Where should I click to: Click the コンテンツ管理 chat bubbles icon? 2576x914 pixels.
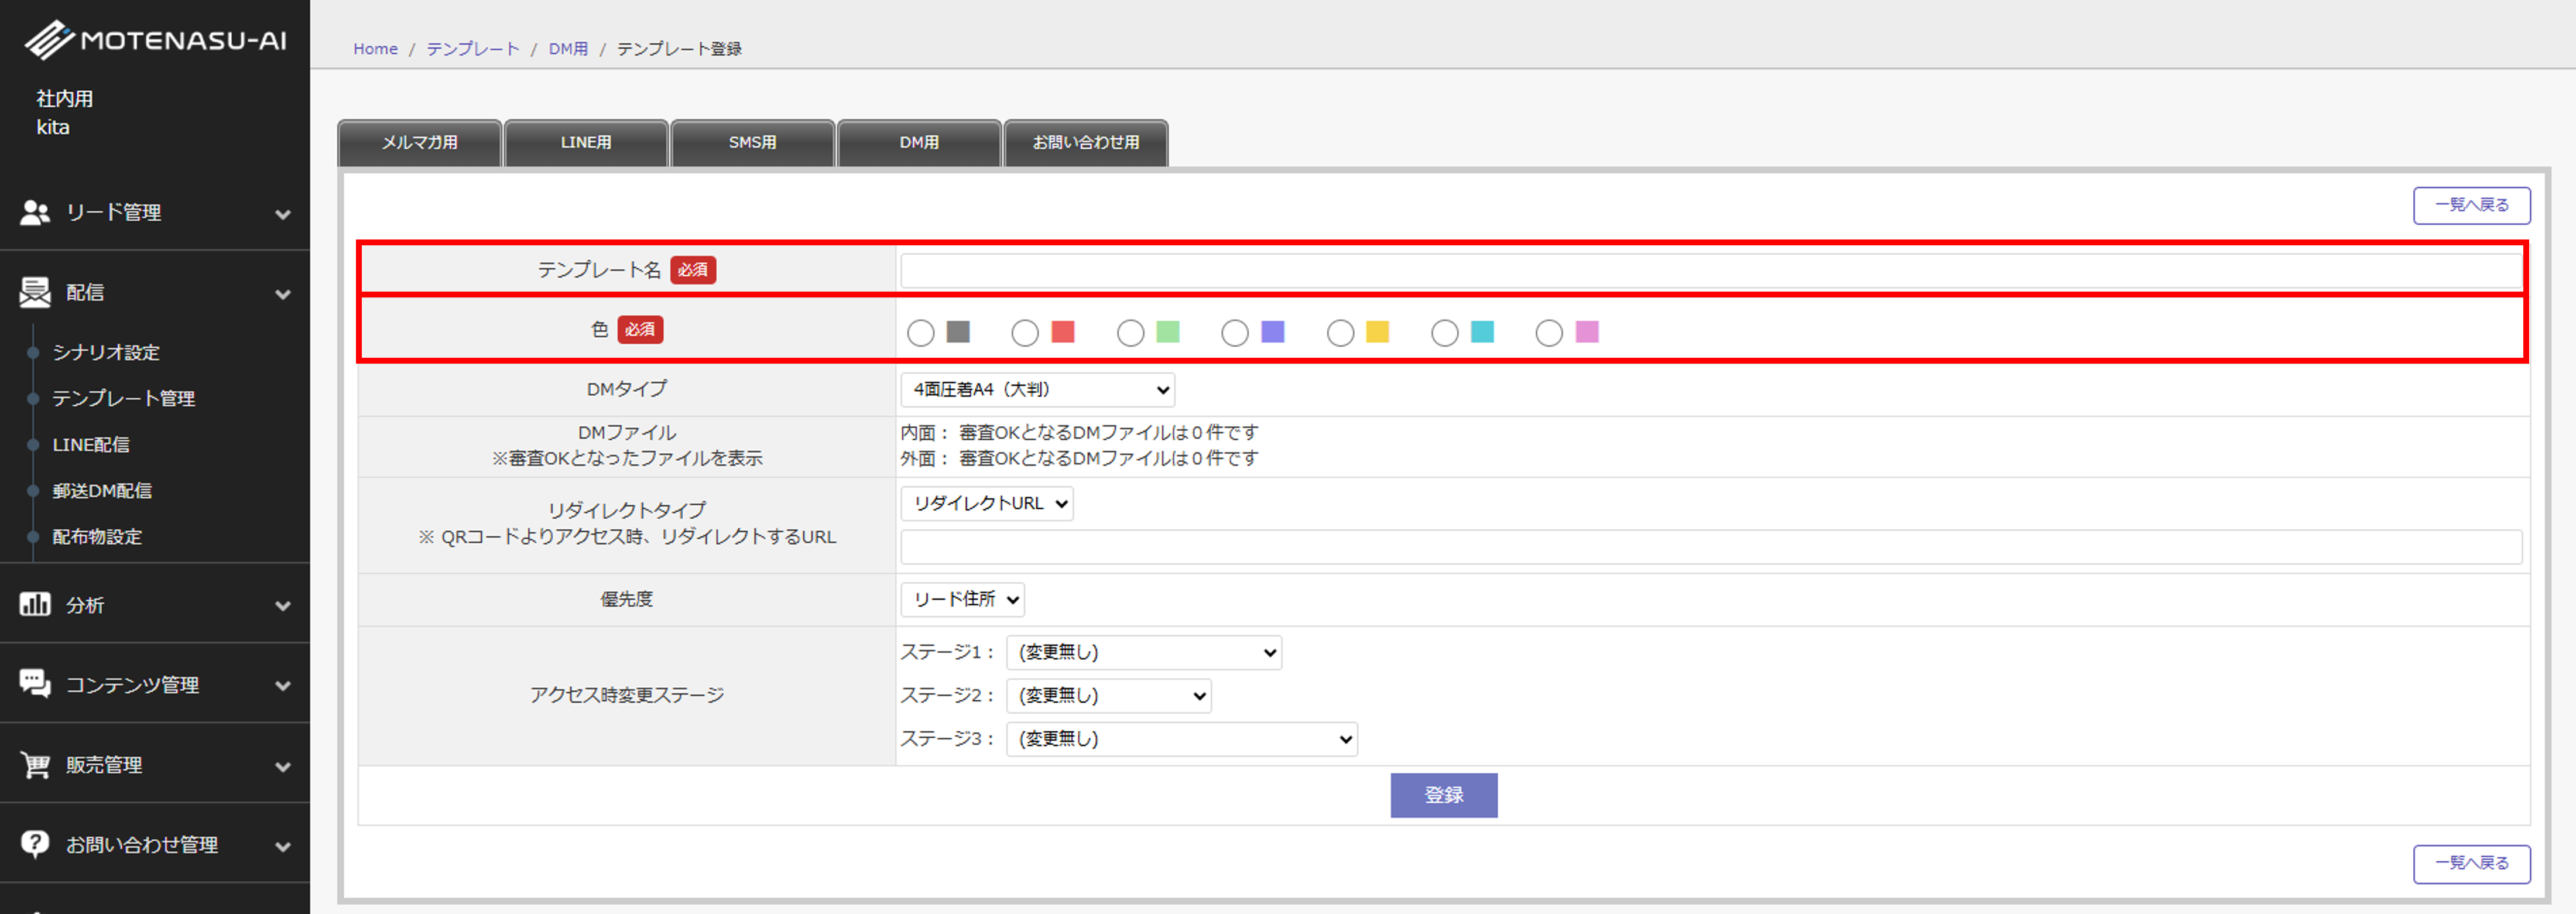pos(35,684)
